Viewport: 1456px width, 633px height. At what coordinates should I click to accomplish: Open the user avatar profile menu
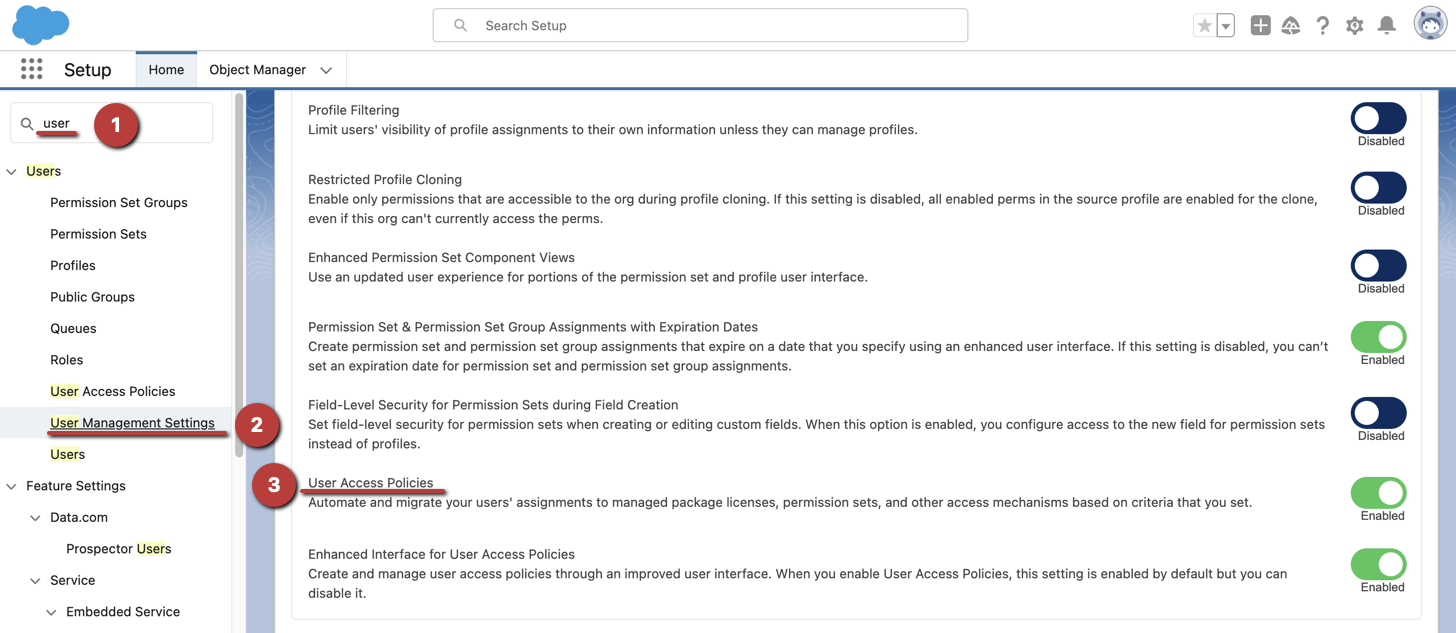pyautogui.click(x=1430, y=23)
